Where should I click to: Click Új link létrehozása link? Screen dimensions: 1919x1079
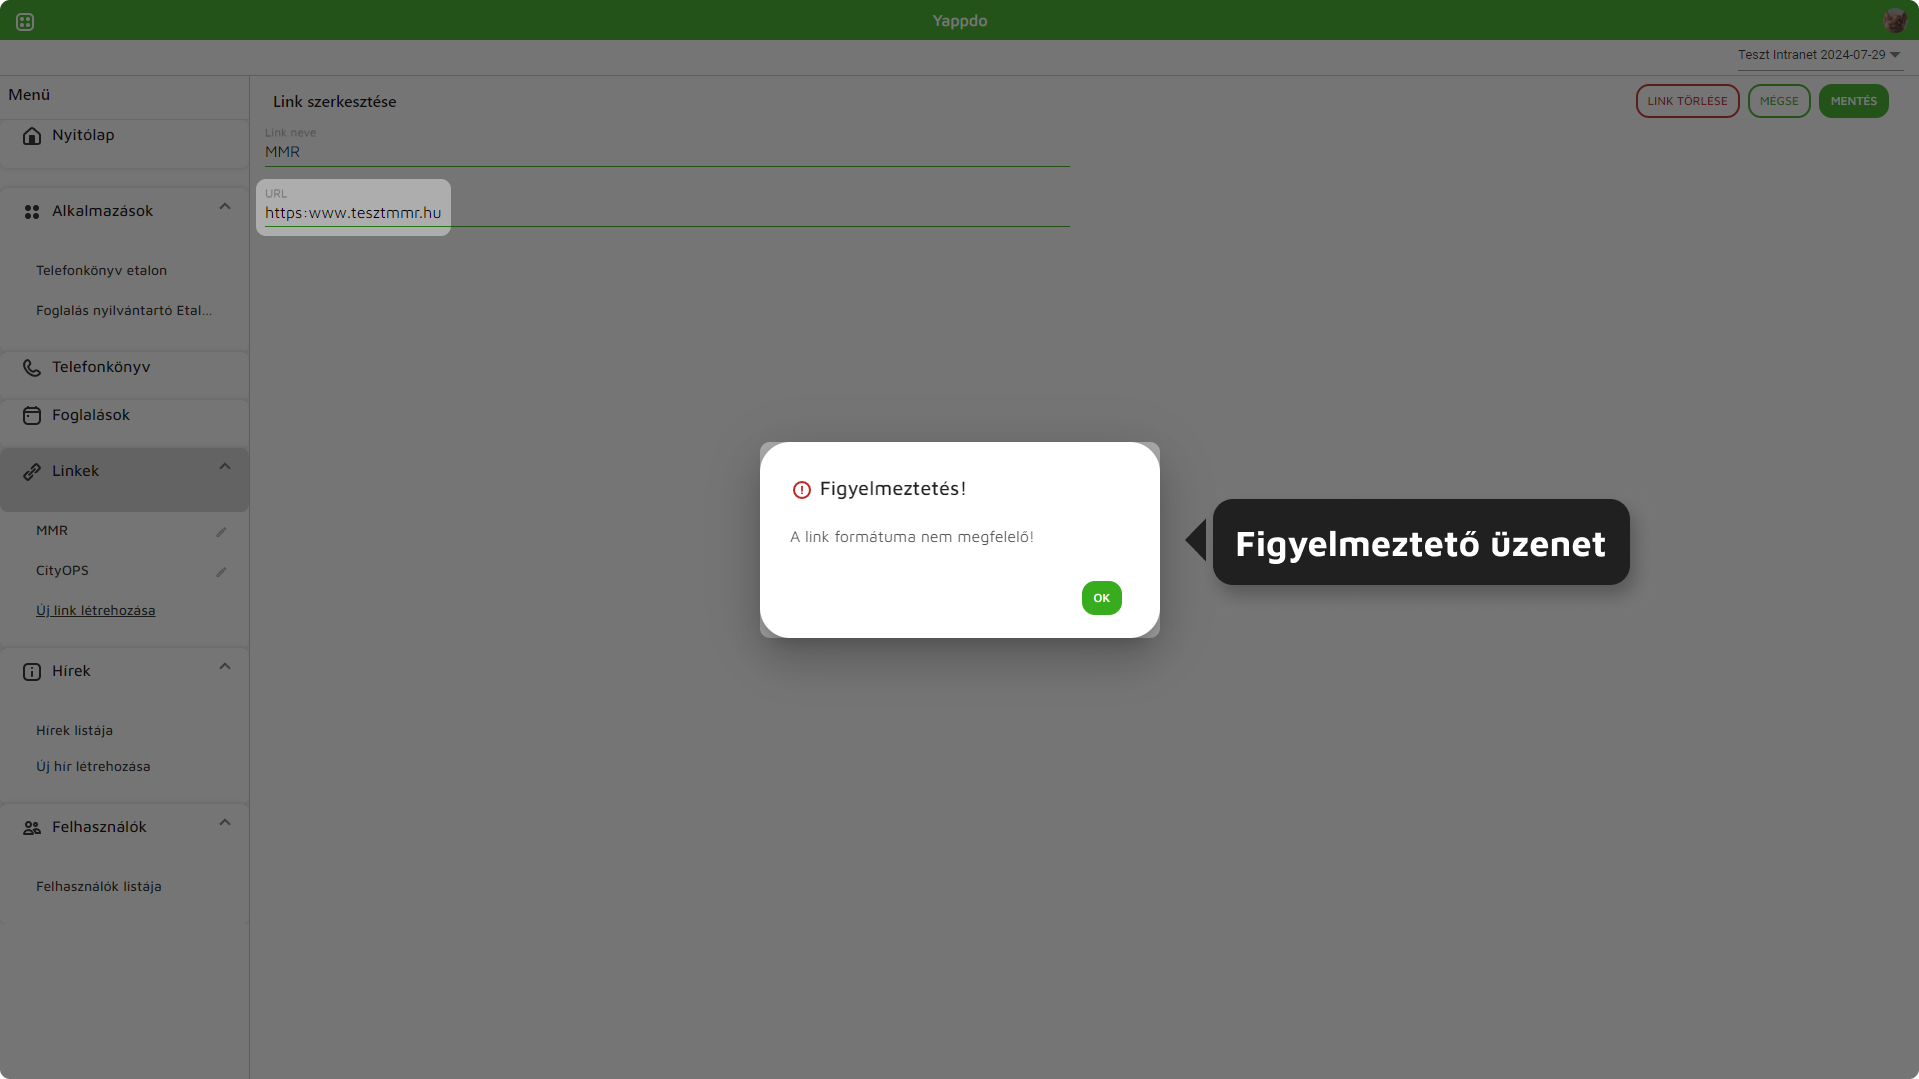[95, 611]
